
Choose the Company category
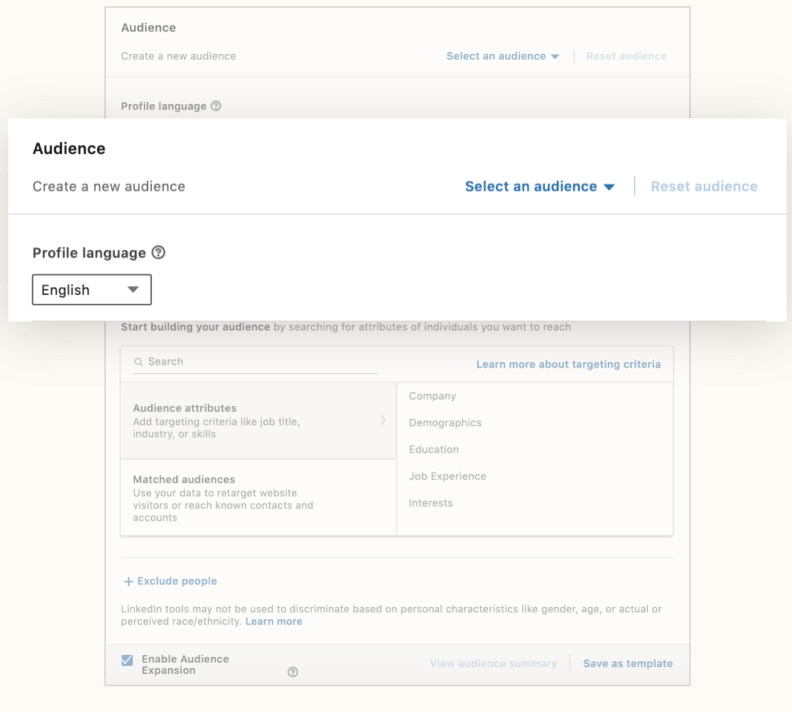[432, 396]
